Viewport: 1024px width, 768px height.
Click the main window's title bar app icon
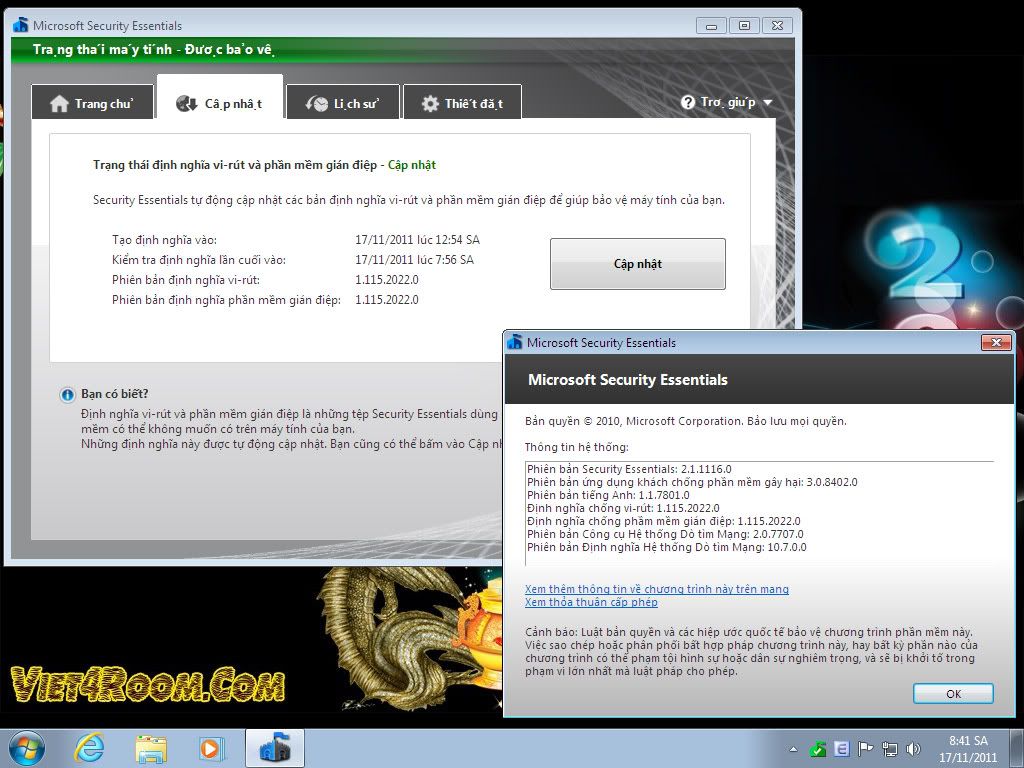tap(21, 25)
